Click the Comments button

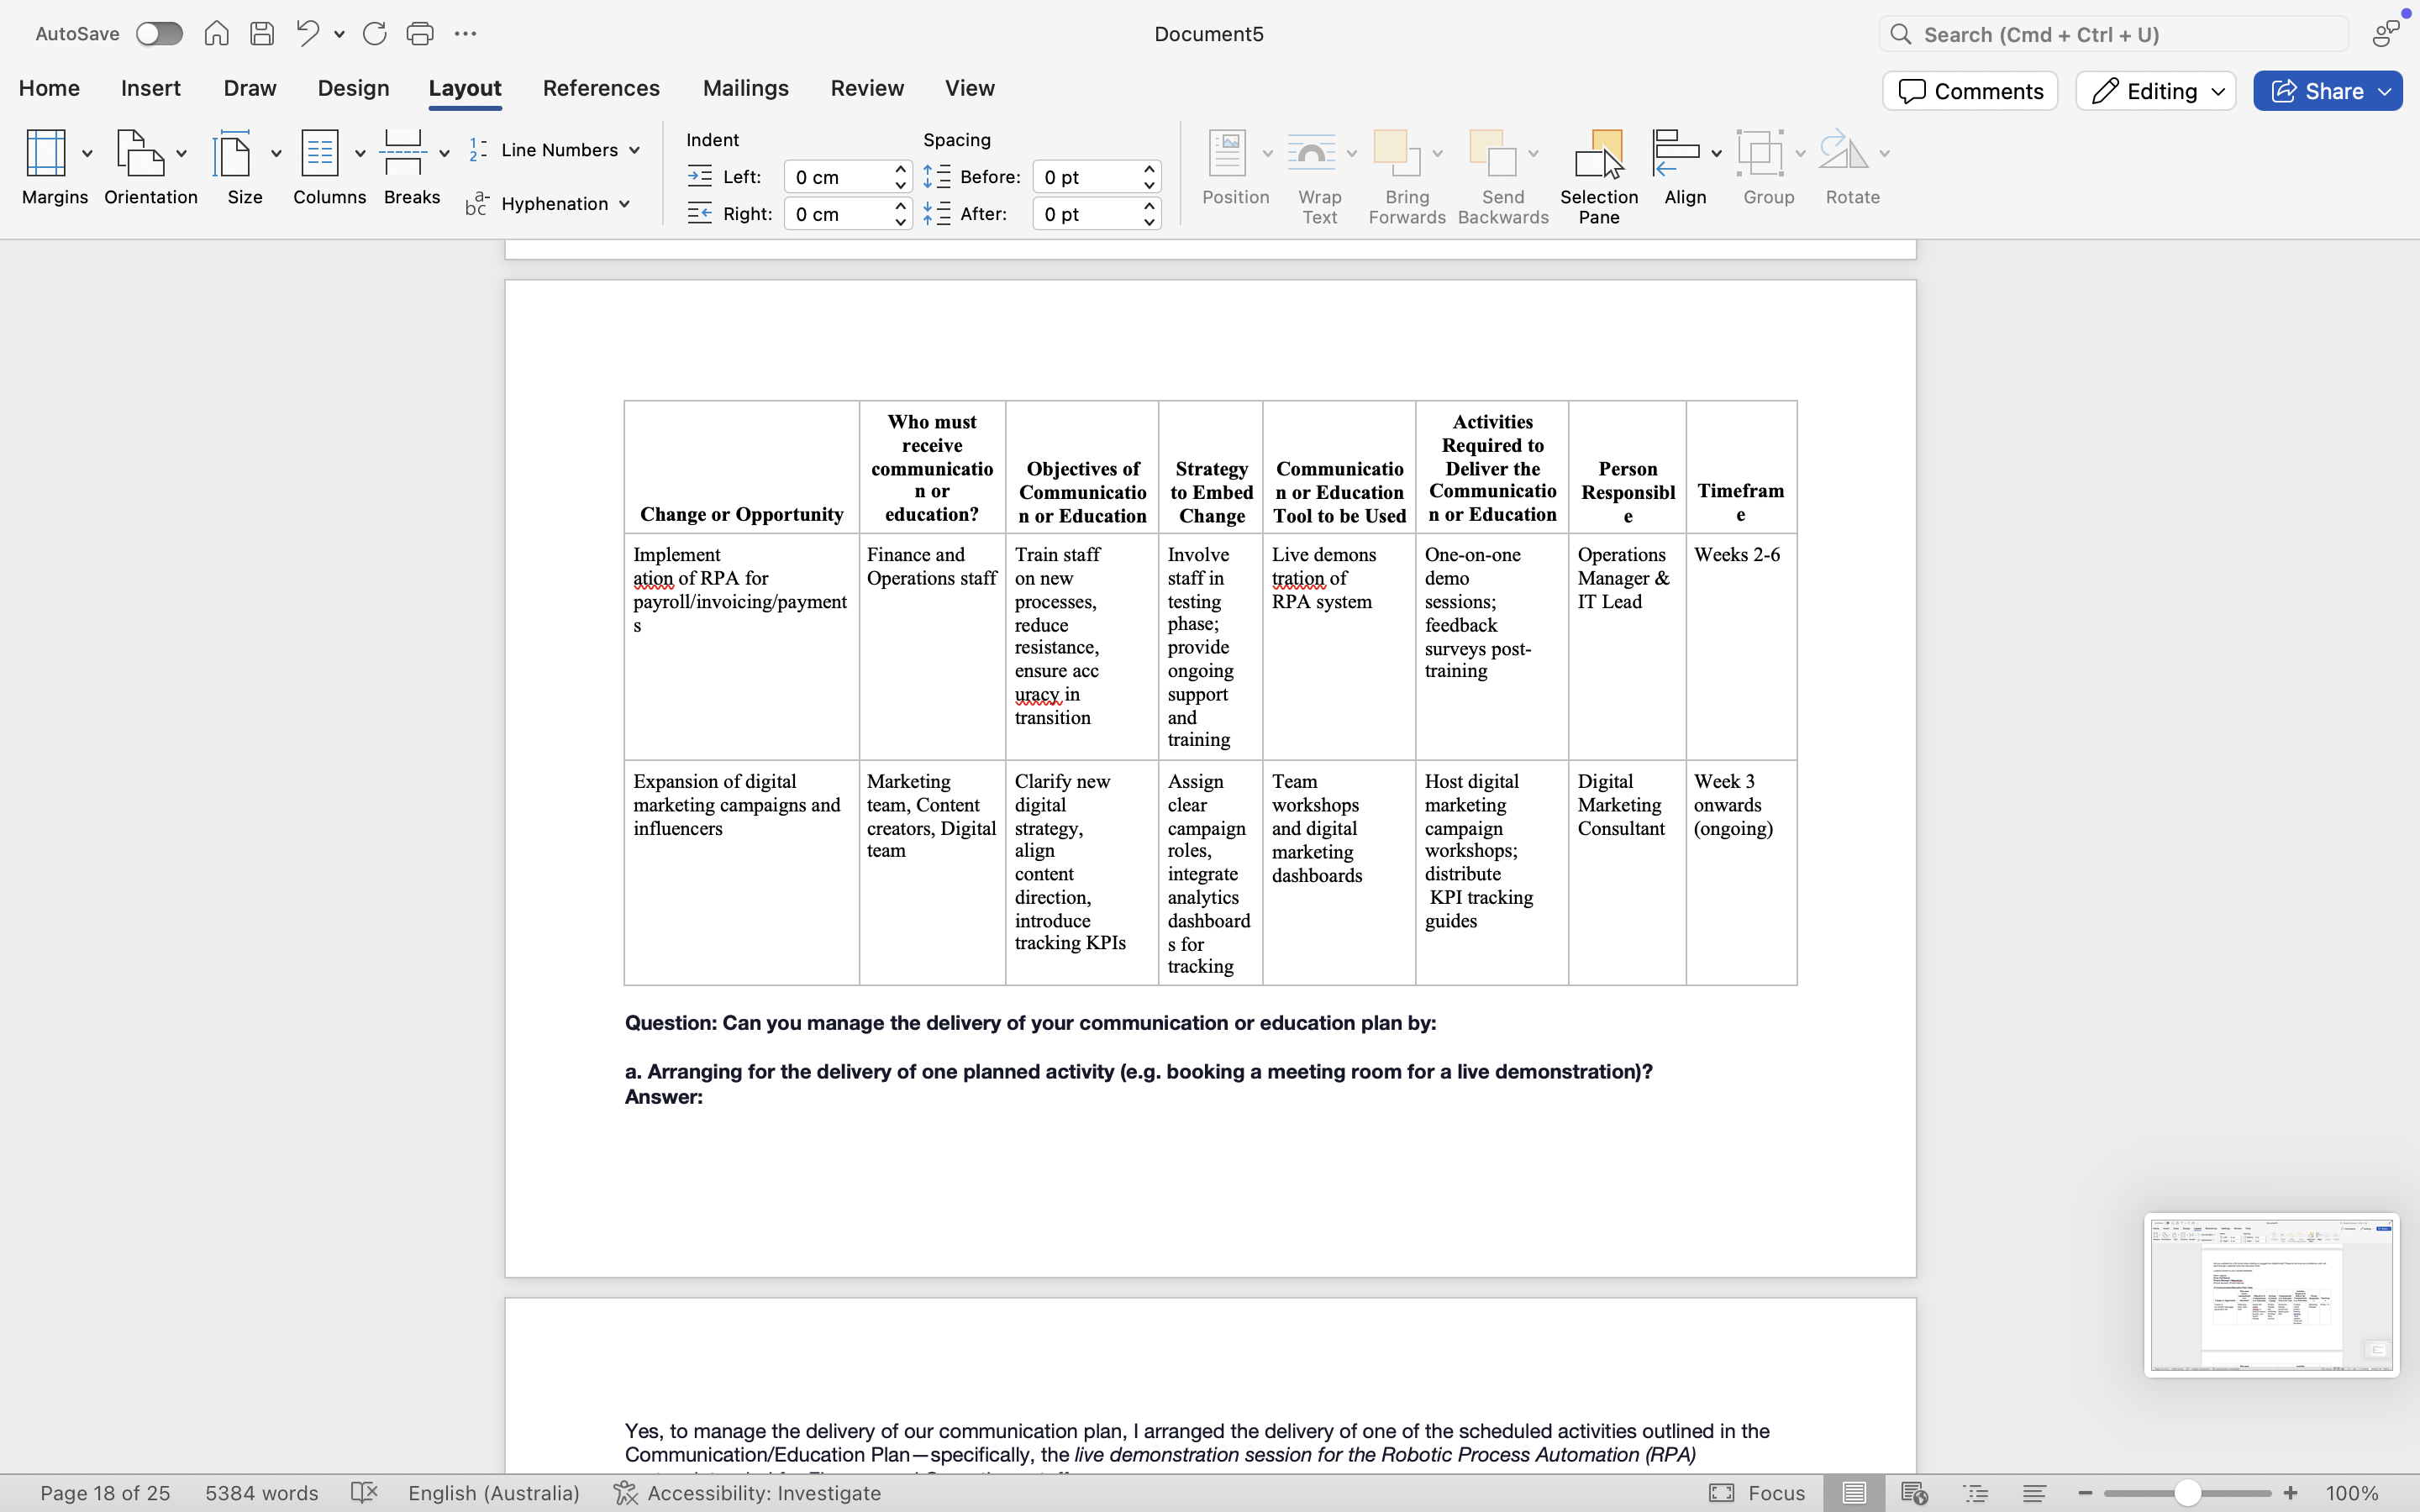click(1969, 91)
